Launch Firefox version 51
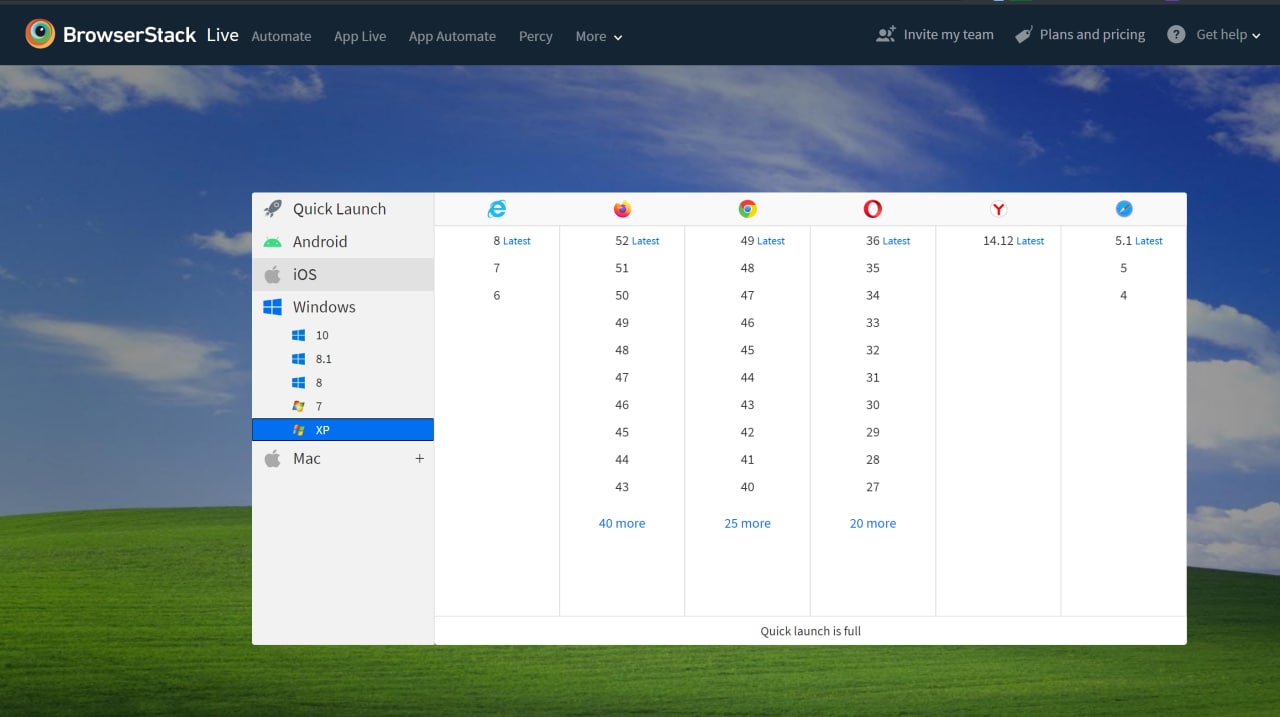 [x=622, y=268]
